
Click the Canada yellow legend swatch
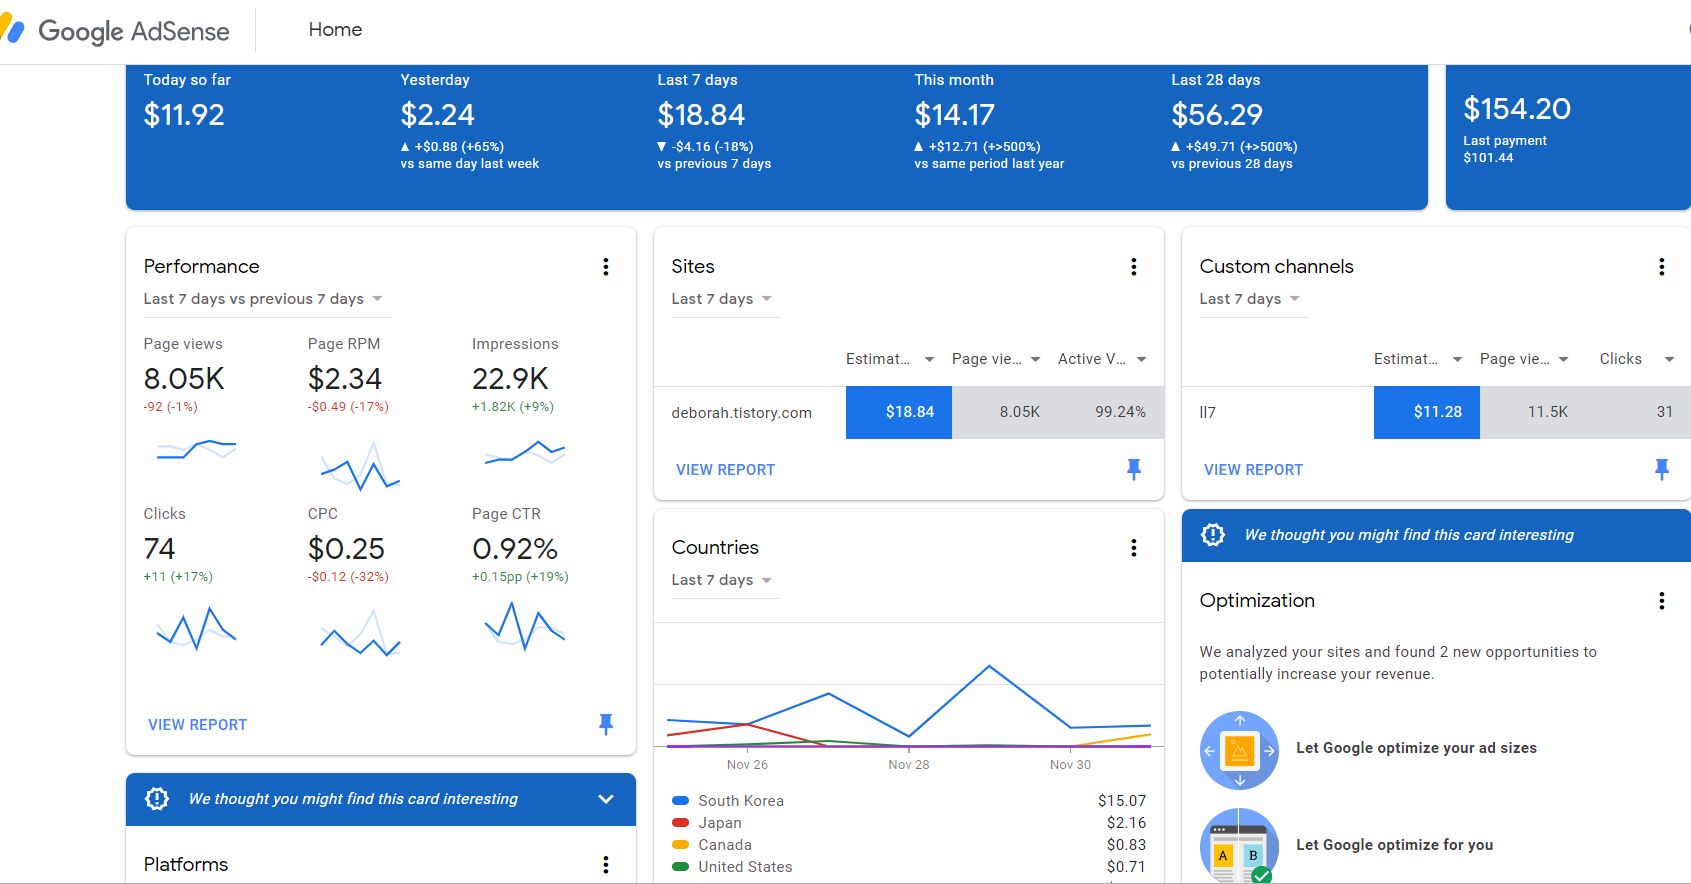[681, 845]
